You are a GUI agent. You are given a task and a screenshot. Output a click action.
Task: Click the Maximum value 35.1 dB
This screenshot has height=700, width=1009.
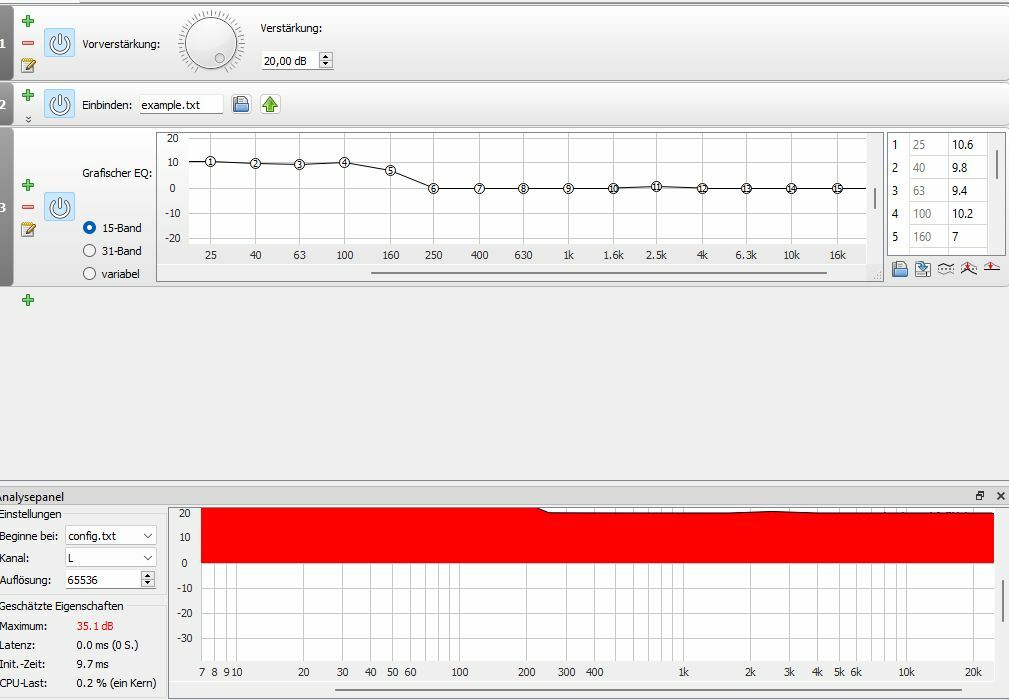coord(95,626)
